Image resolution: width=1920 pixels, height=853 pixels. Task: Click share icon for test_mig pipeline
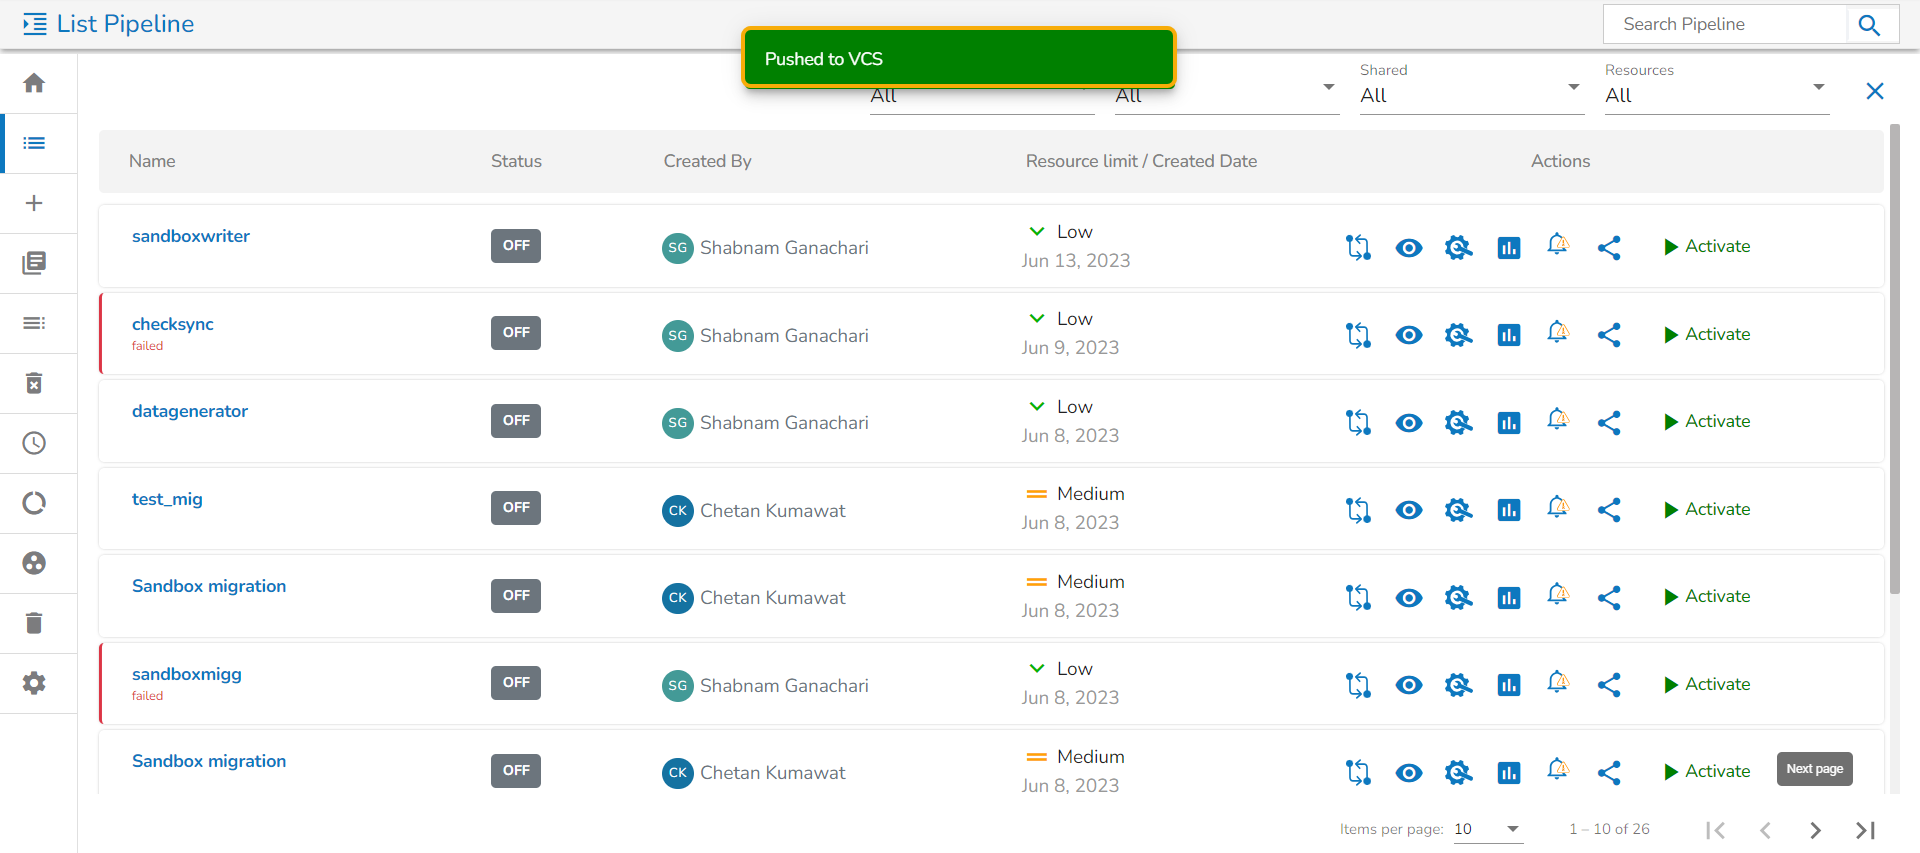[x=1608, y=510]
